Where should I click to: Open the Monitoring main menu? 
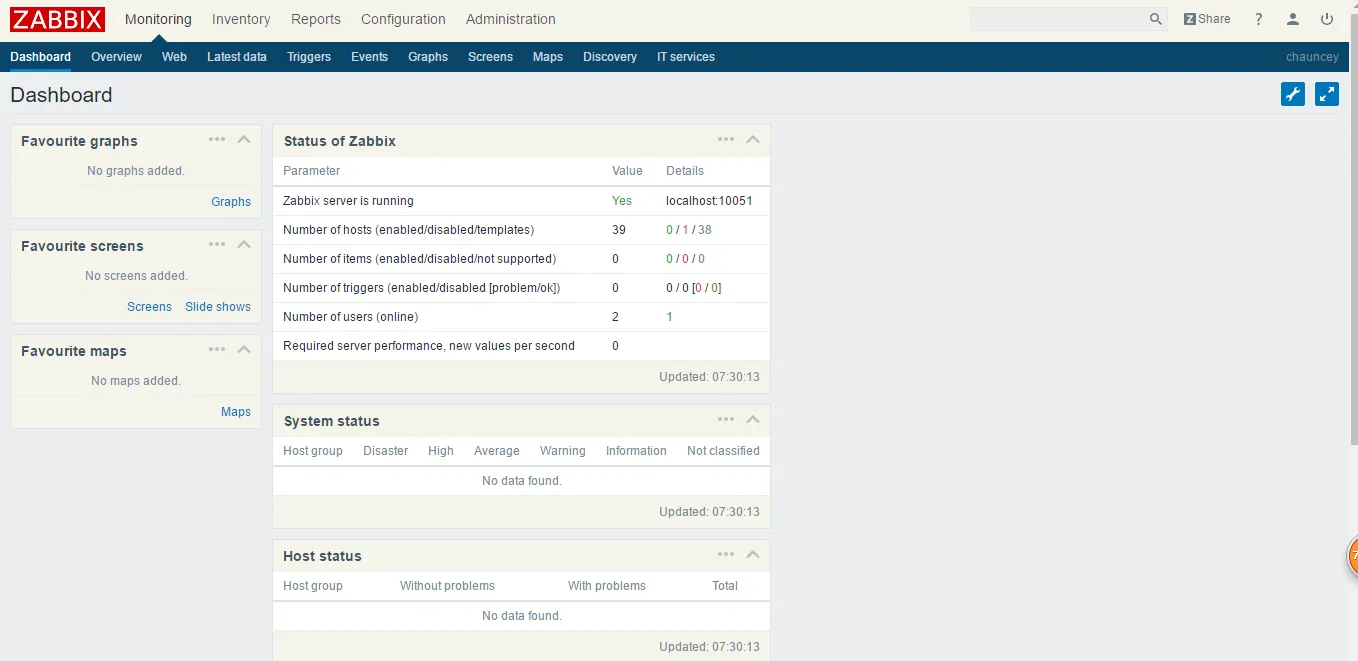[x=158, y=19]
